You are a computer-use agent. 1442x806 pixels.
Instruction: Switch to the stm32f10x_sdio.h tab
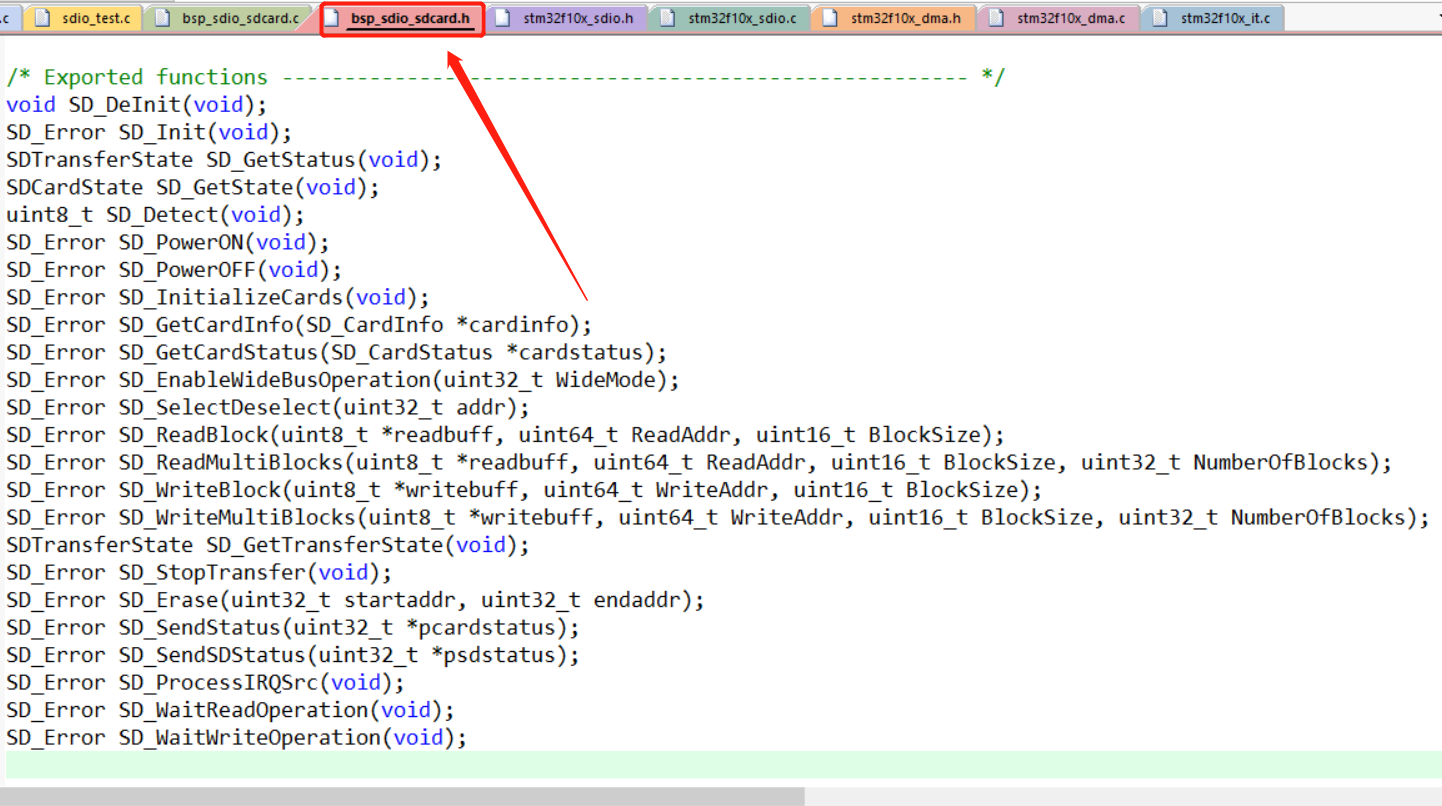pos(567,18)
